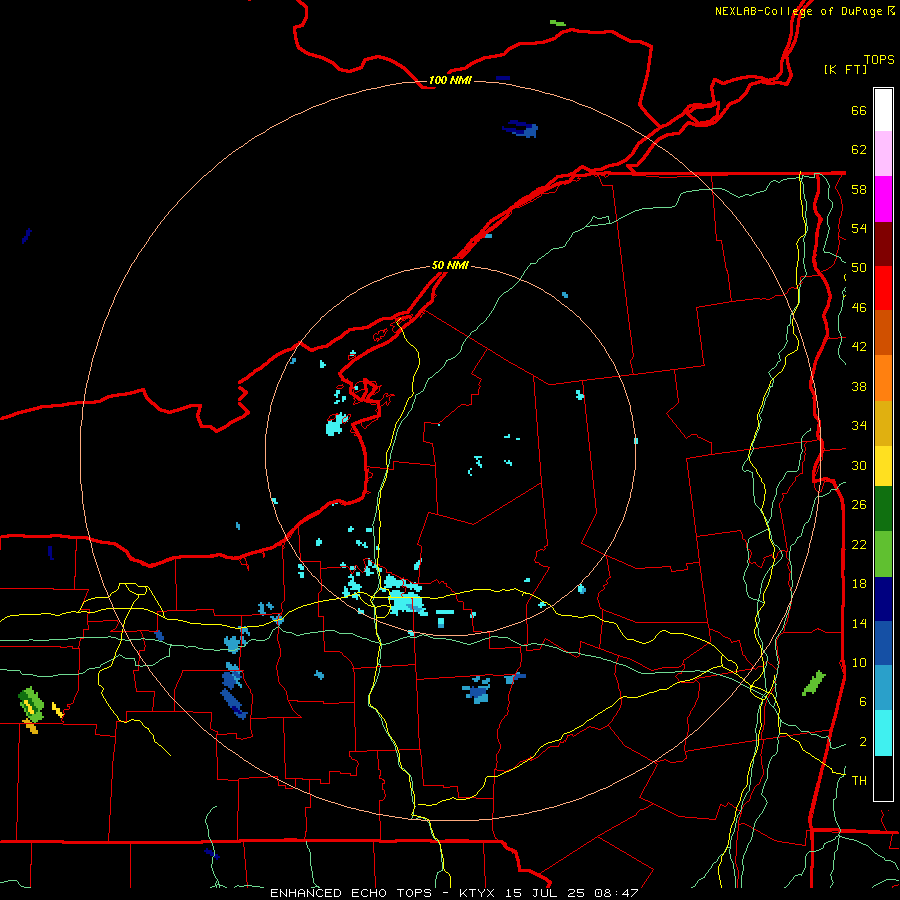The image size is (900, 900).
Task: Select the "30" legend value
Action: [859, 465]
